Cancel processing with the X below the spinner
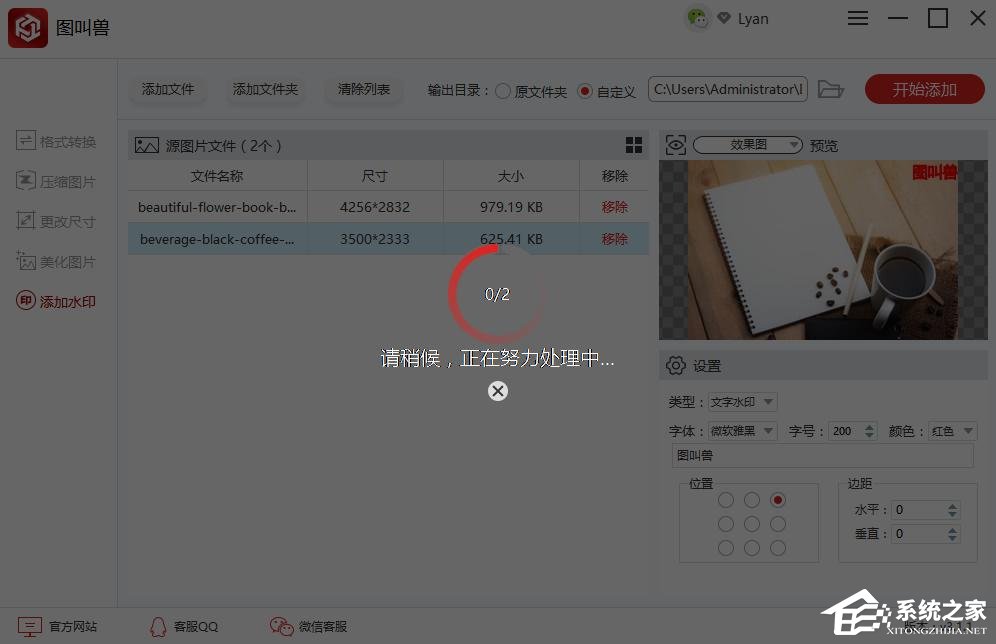996x644 pixels. pos(497,391)
